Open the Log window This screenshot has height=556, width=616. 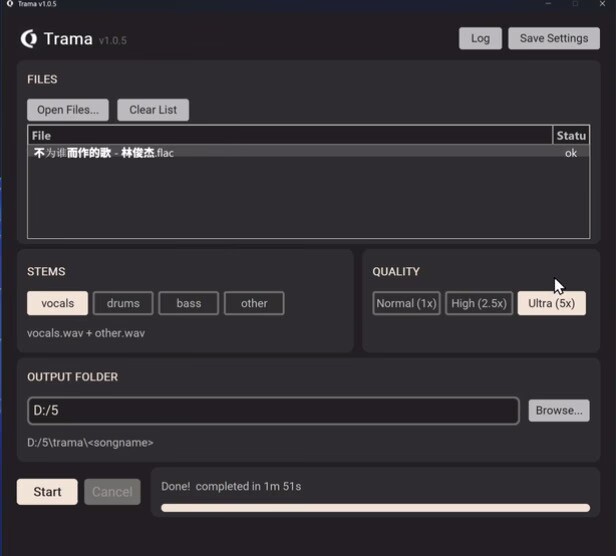(x=480, y=38)
